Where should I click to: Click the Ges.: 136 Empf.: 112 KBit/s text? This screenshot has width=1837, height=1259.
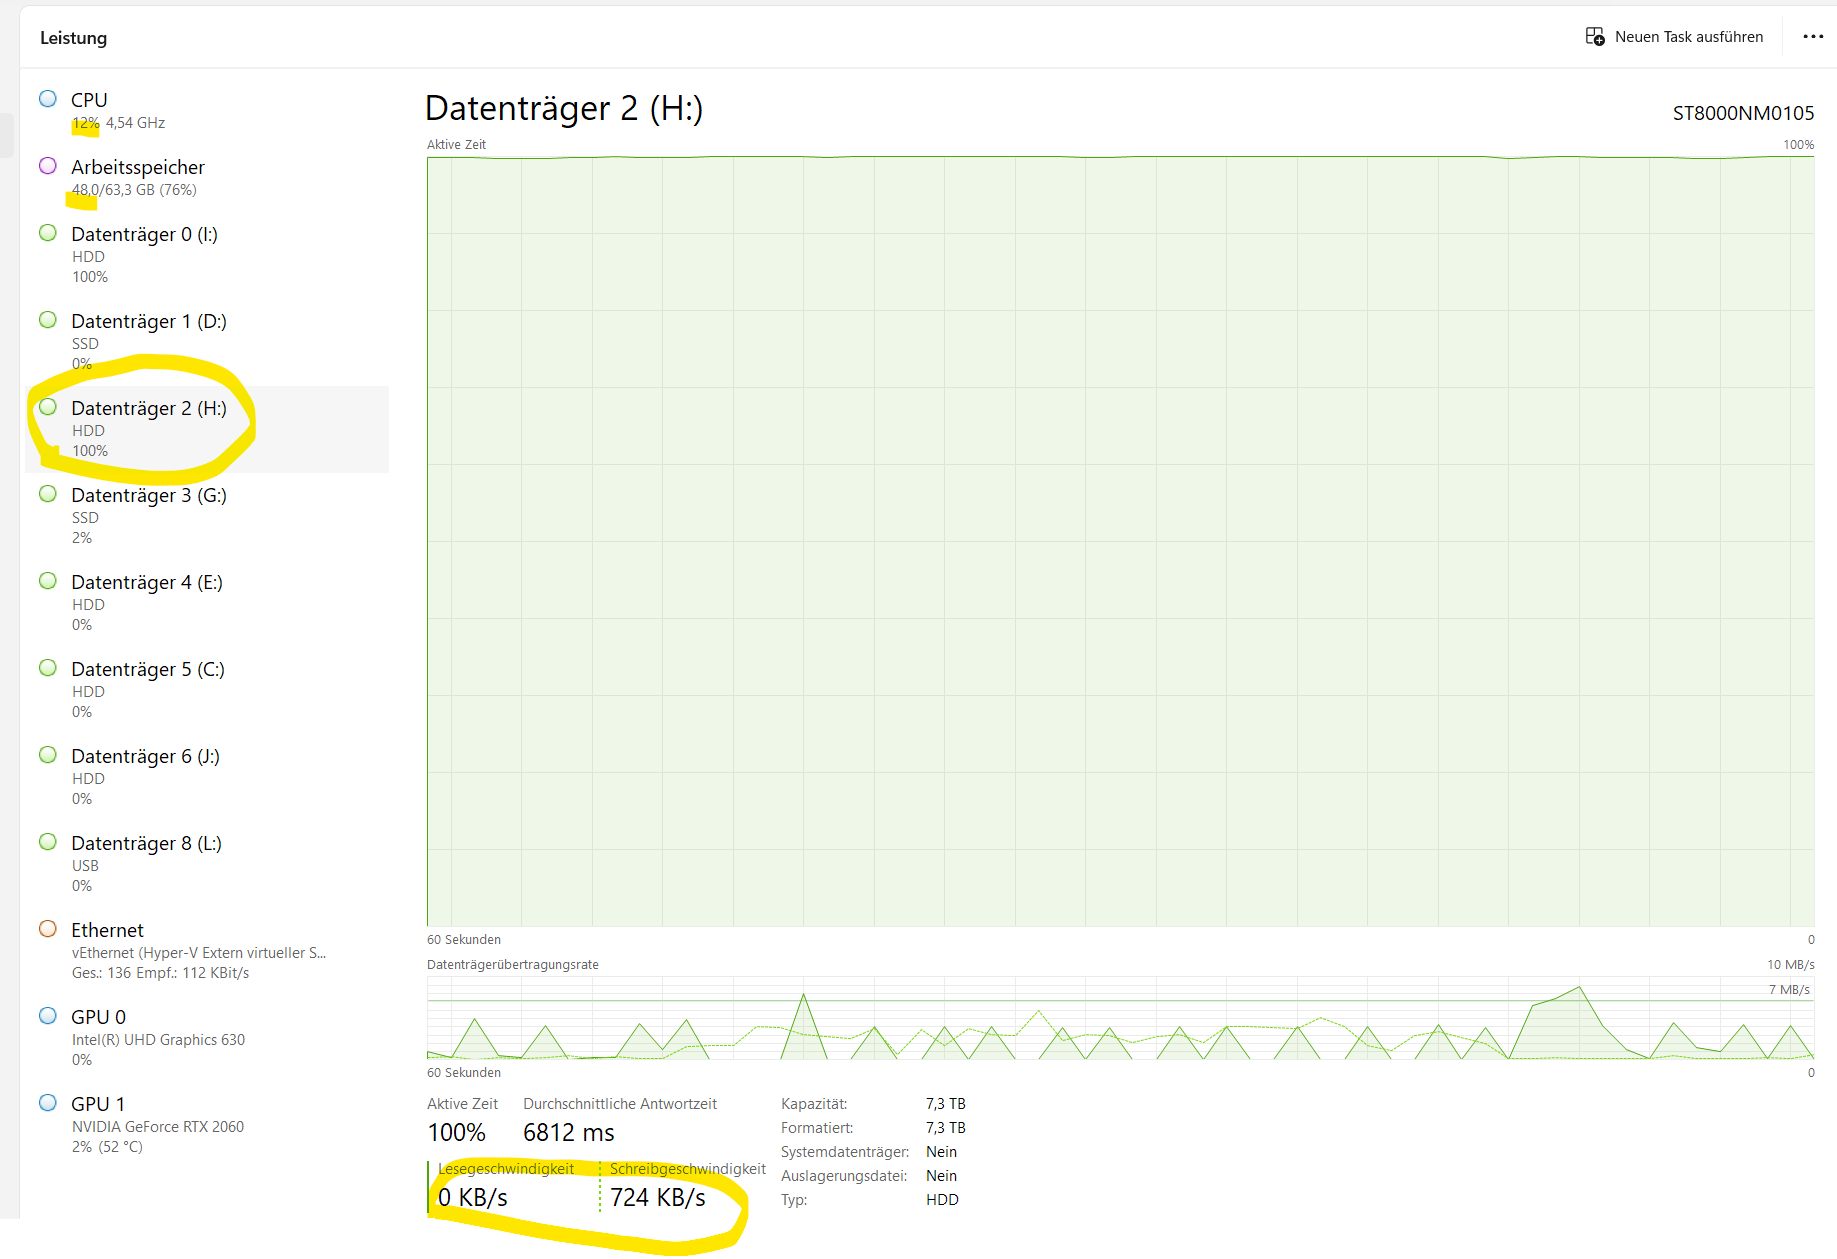pos(161,973)
